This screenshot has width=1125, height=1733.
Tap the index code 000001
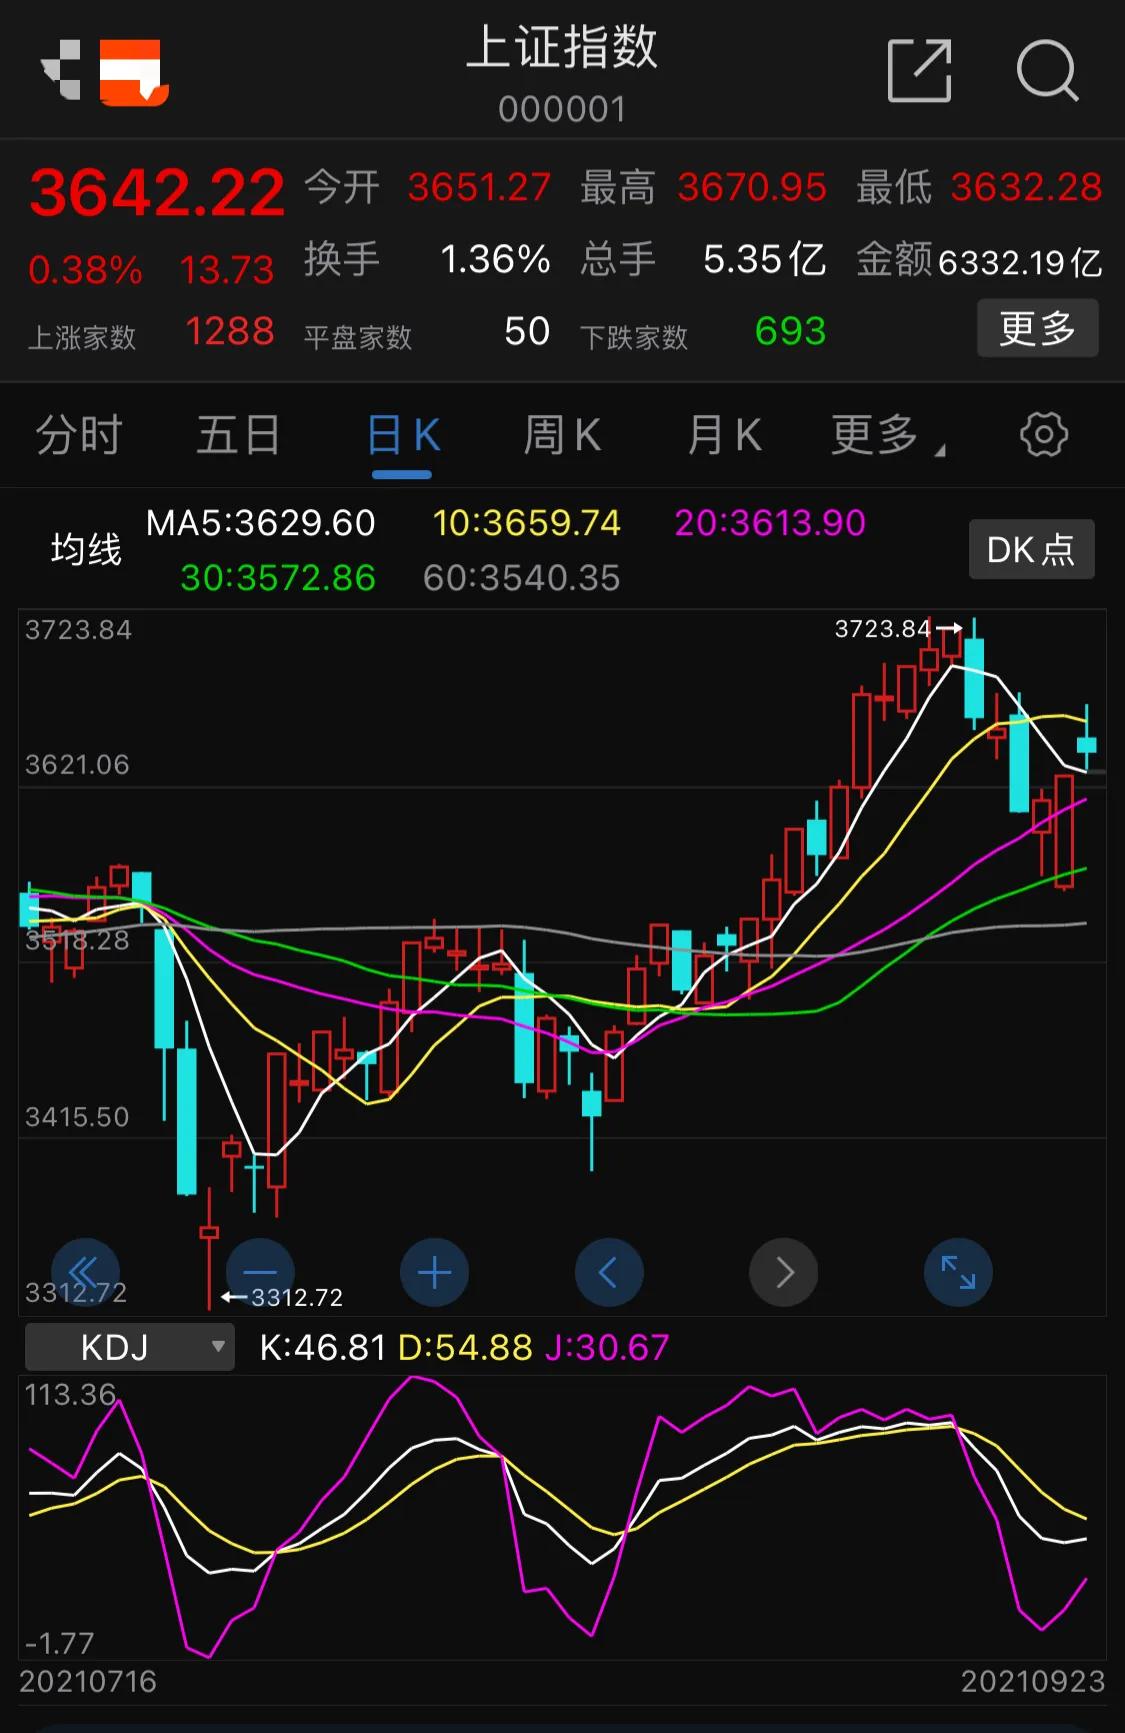(562, 109)
